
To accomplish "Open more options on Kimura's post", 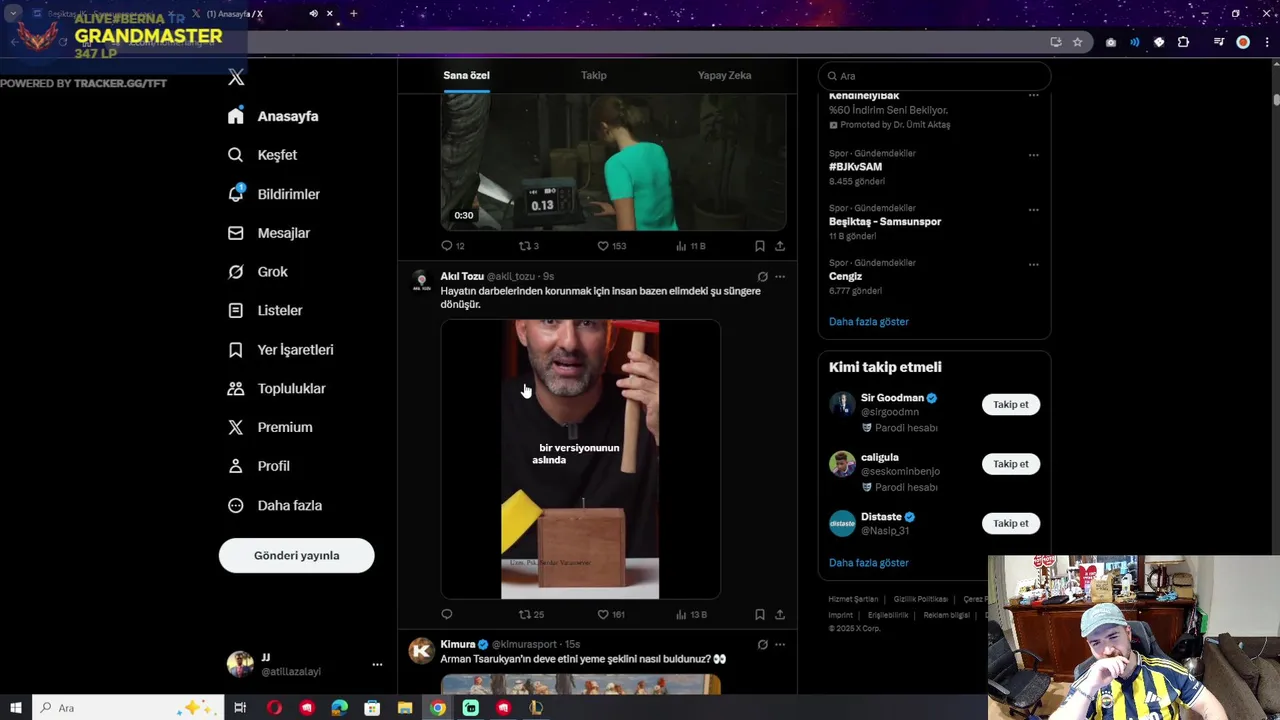I will (x=780, y=645).
